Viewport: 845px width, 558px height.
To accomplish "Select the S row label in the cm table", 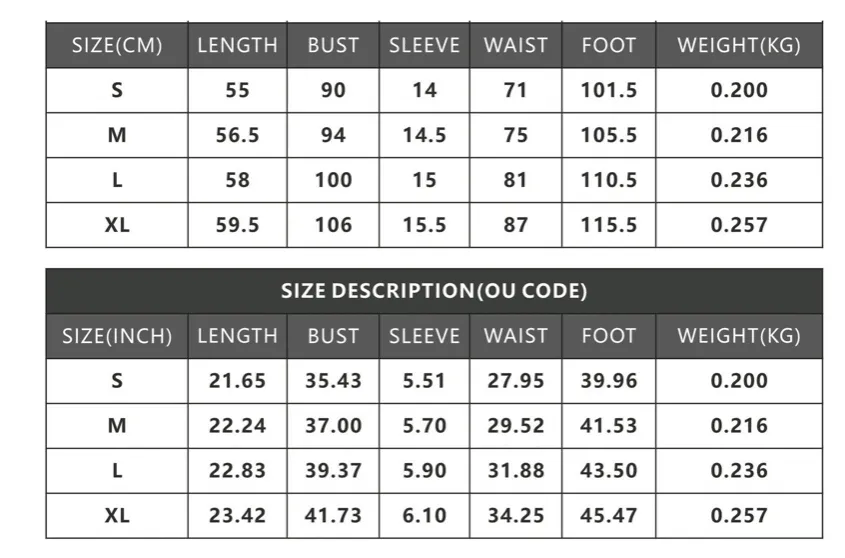I will pyautogui.click(x=117, y=90).
